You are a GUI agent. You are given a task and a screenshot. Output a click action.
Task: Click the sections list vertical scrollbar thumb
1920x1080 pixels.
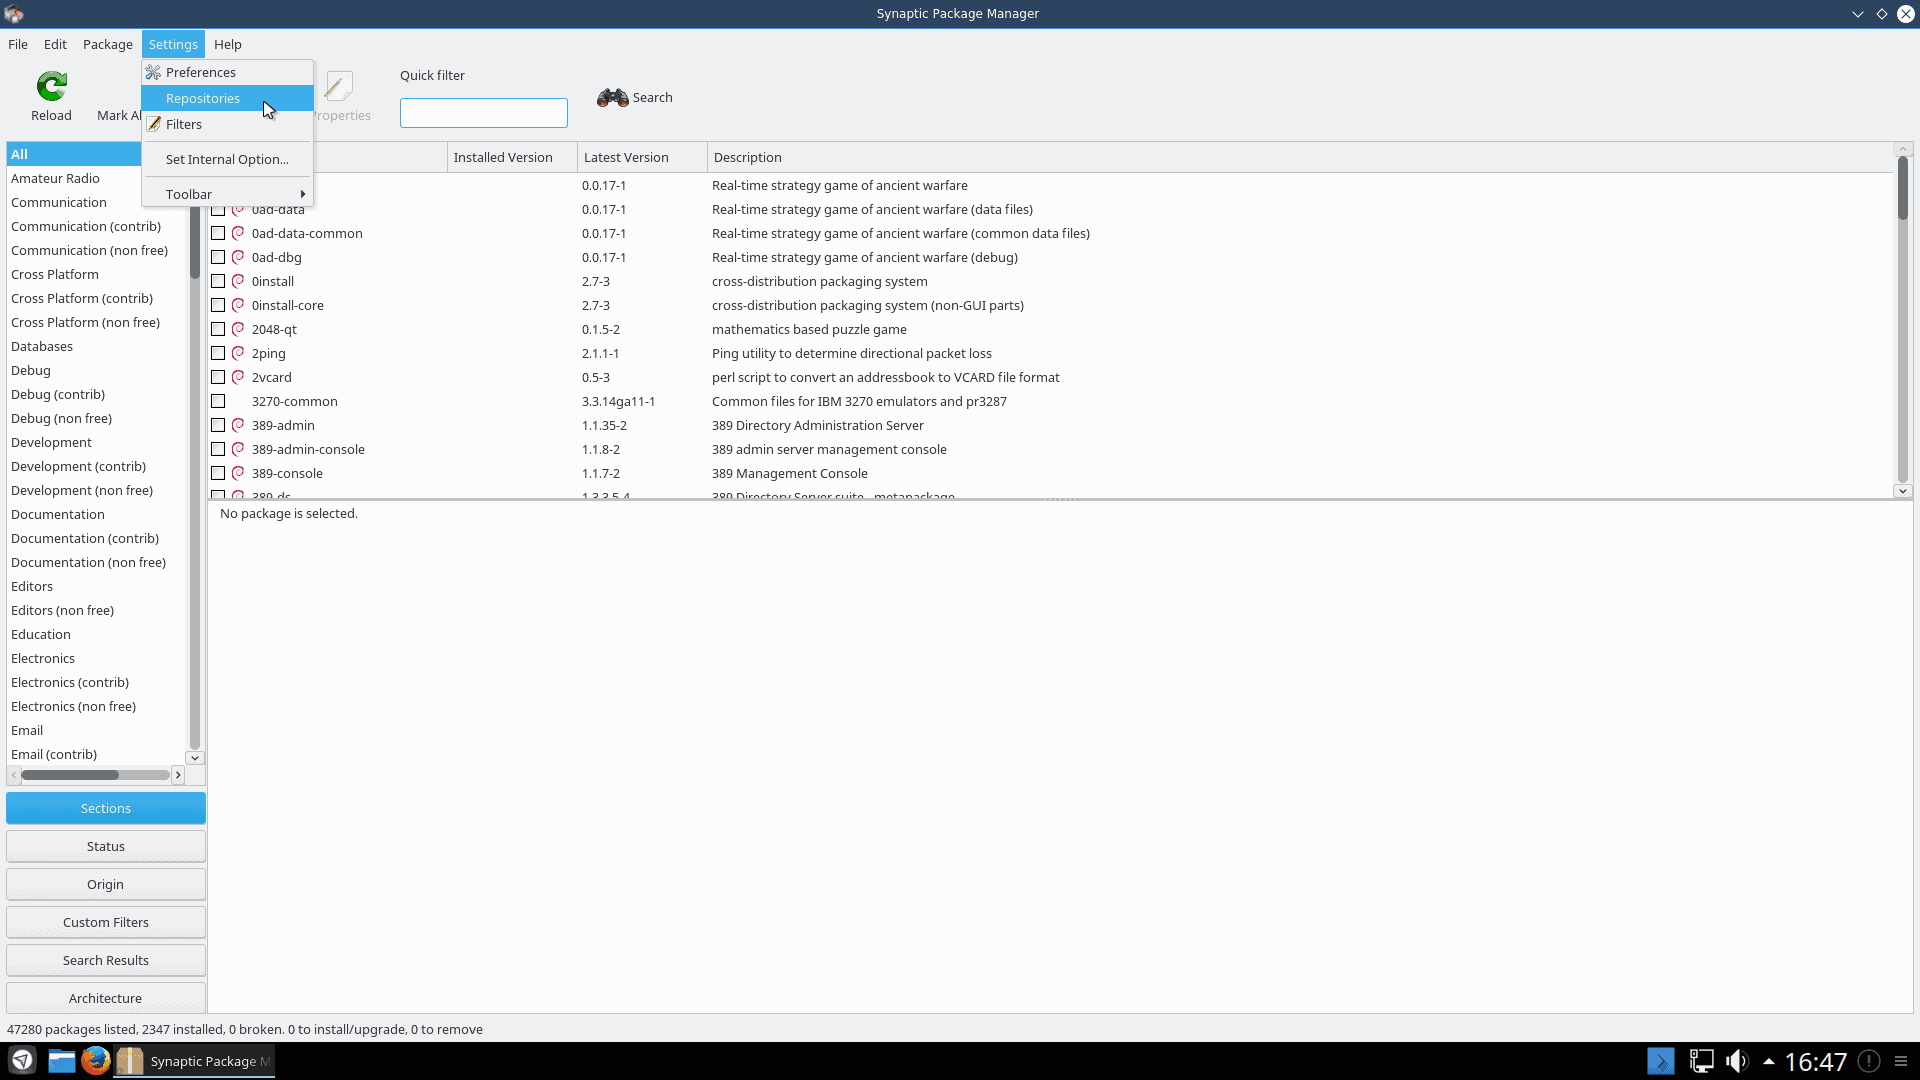195,241
